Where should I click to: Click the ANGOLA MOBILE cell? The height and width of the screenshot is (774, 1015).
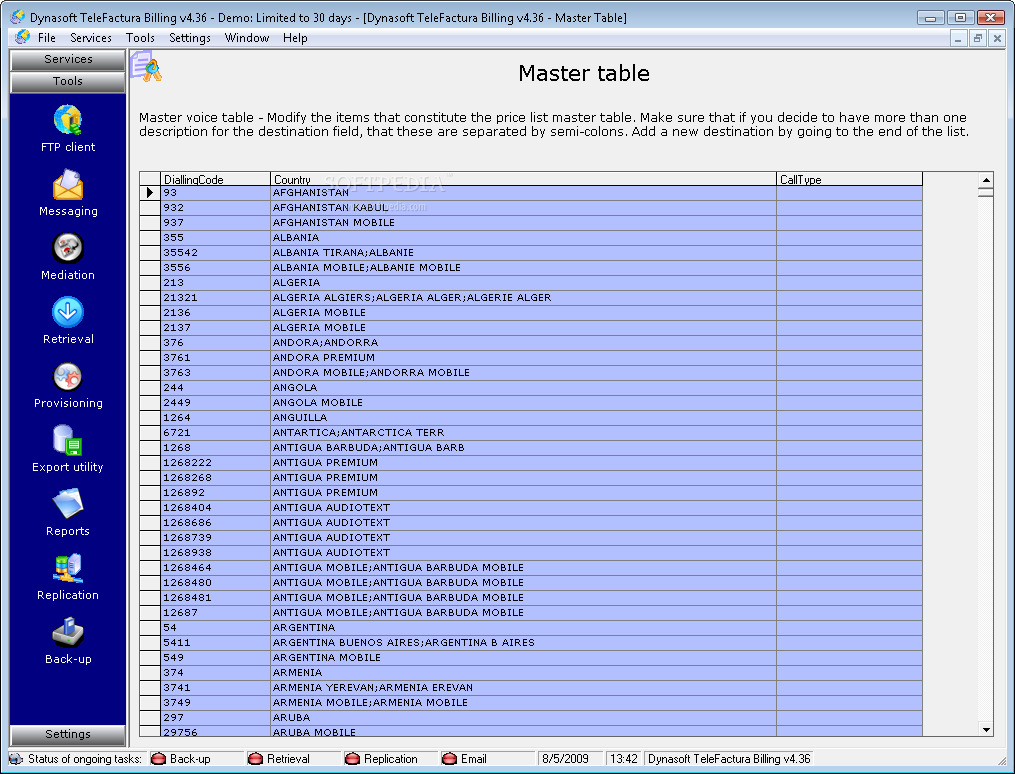tap(523, 403)
